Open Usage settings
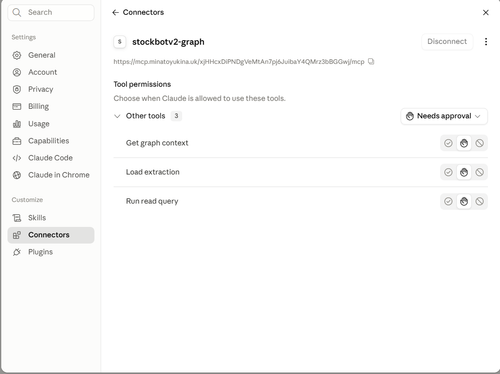 tap(51, 124)
